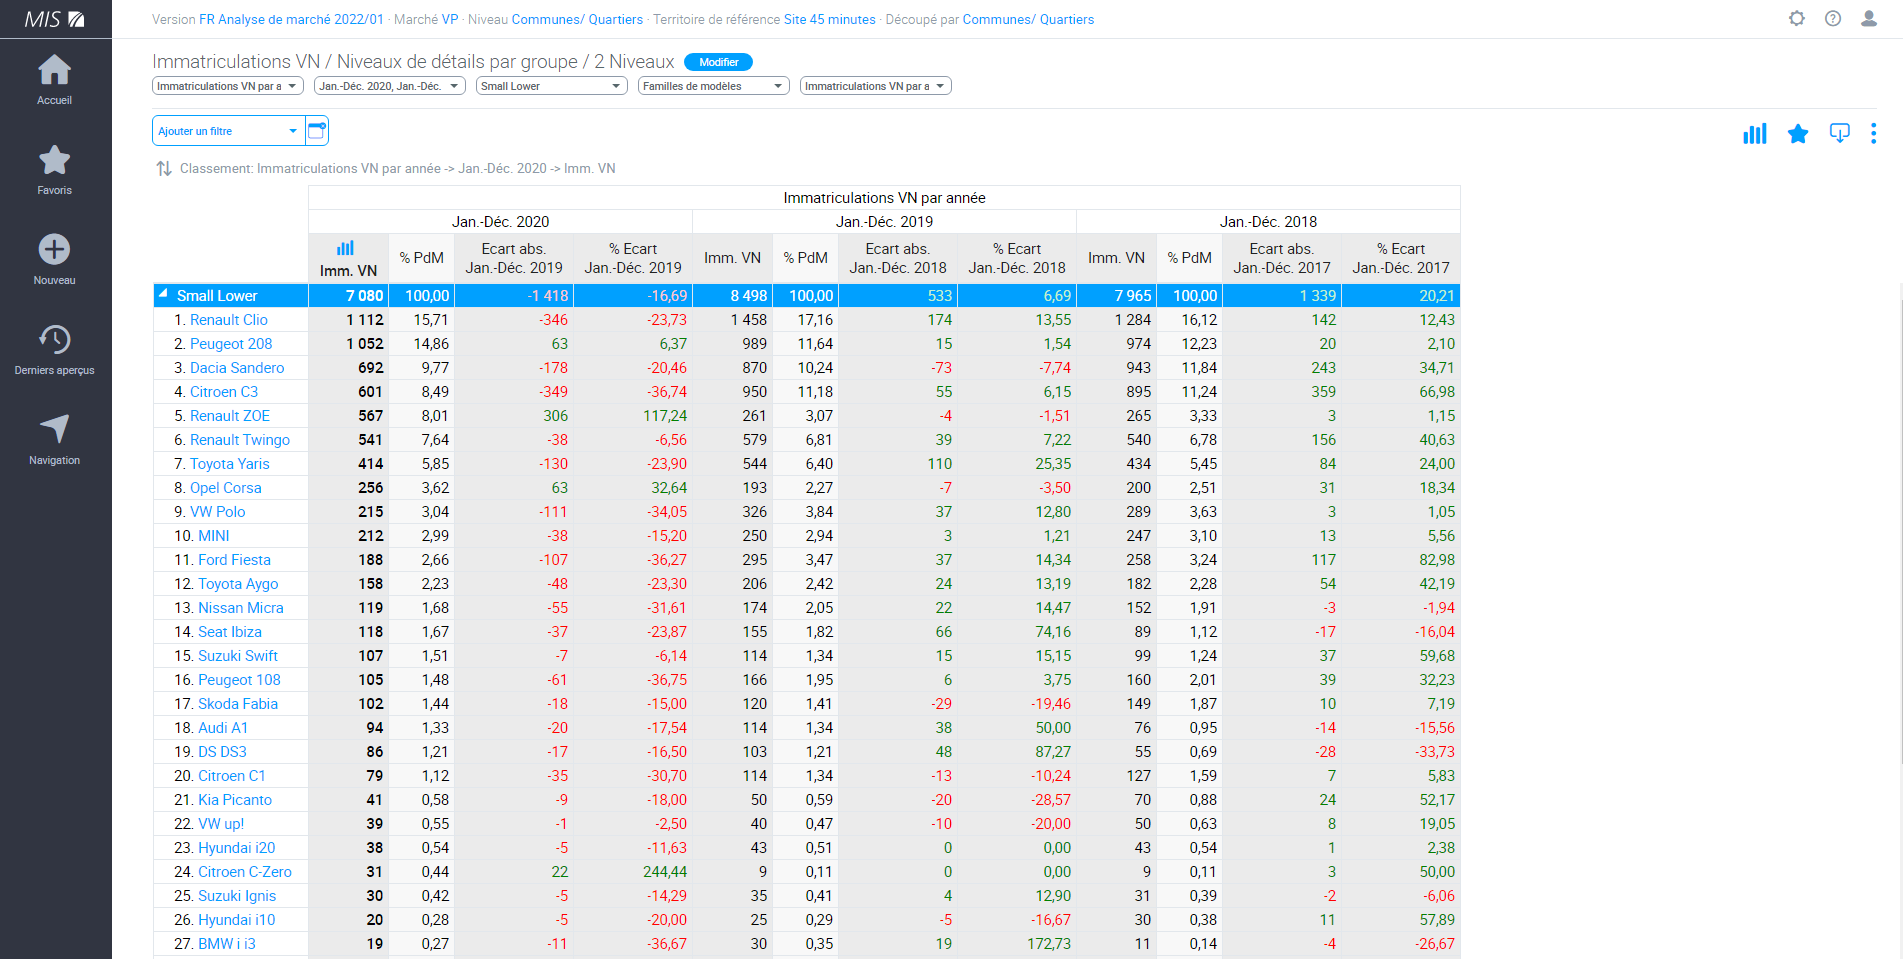Screen dimensions: 1903x959
Task: Click the bar chart view icon
Action: (x=1754, y=134)
